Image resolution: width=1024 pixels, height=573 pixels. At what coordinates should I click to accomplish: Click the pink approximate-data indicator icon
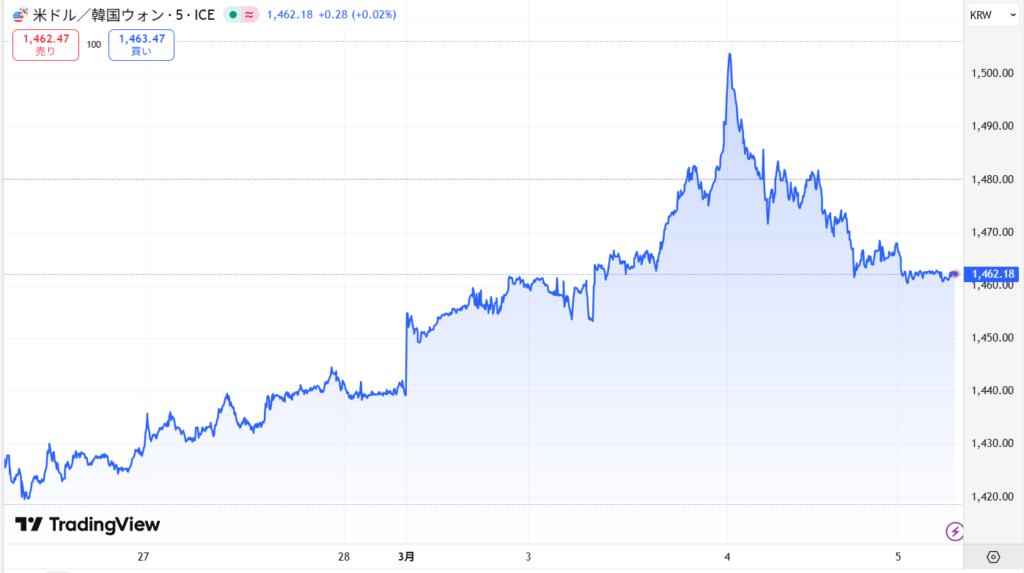click(248, 15)
